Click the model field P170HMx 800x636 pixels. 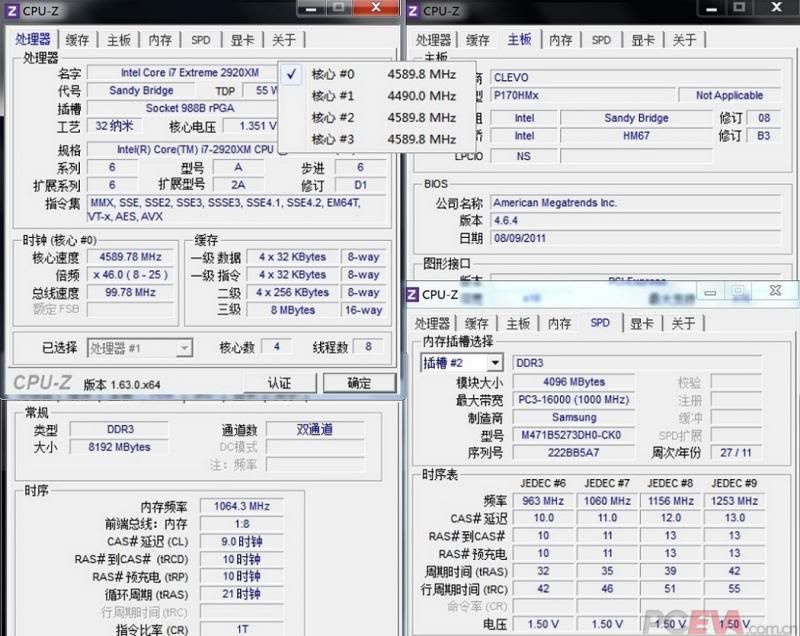click(583, 95)
